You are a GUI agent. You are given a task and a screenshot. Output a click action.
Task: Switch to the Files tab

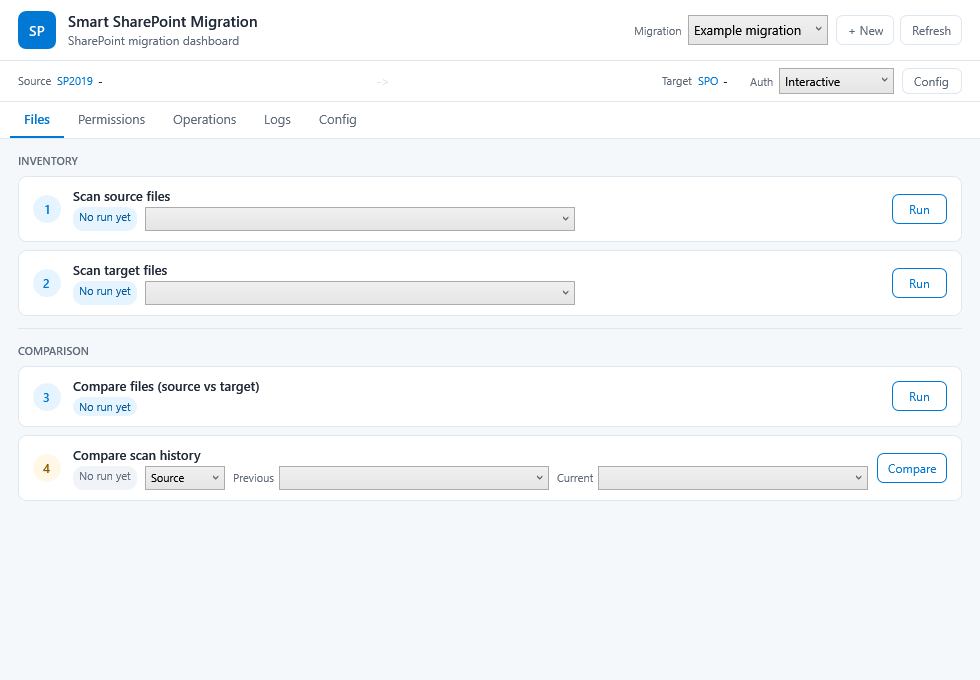37,119
